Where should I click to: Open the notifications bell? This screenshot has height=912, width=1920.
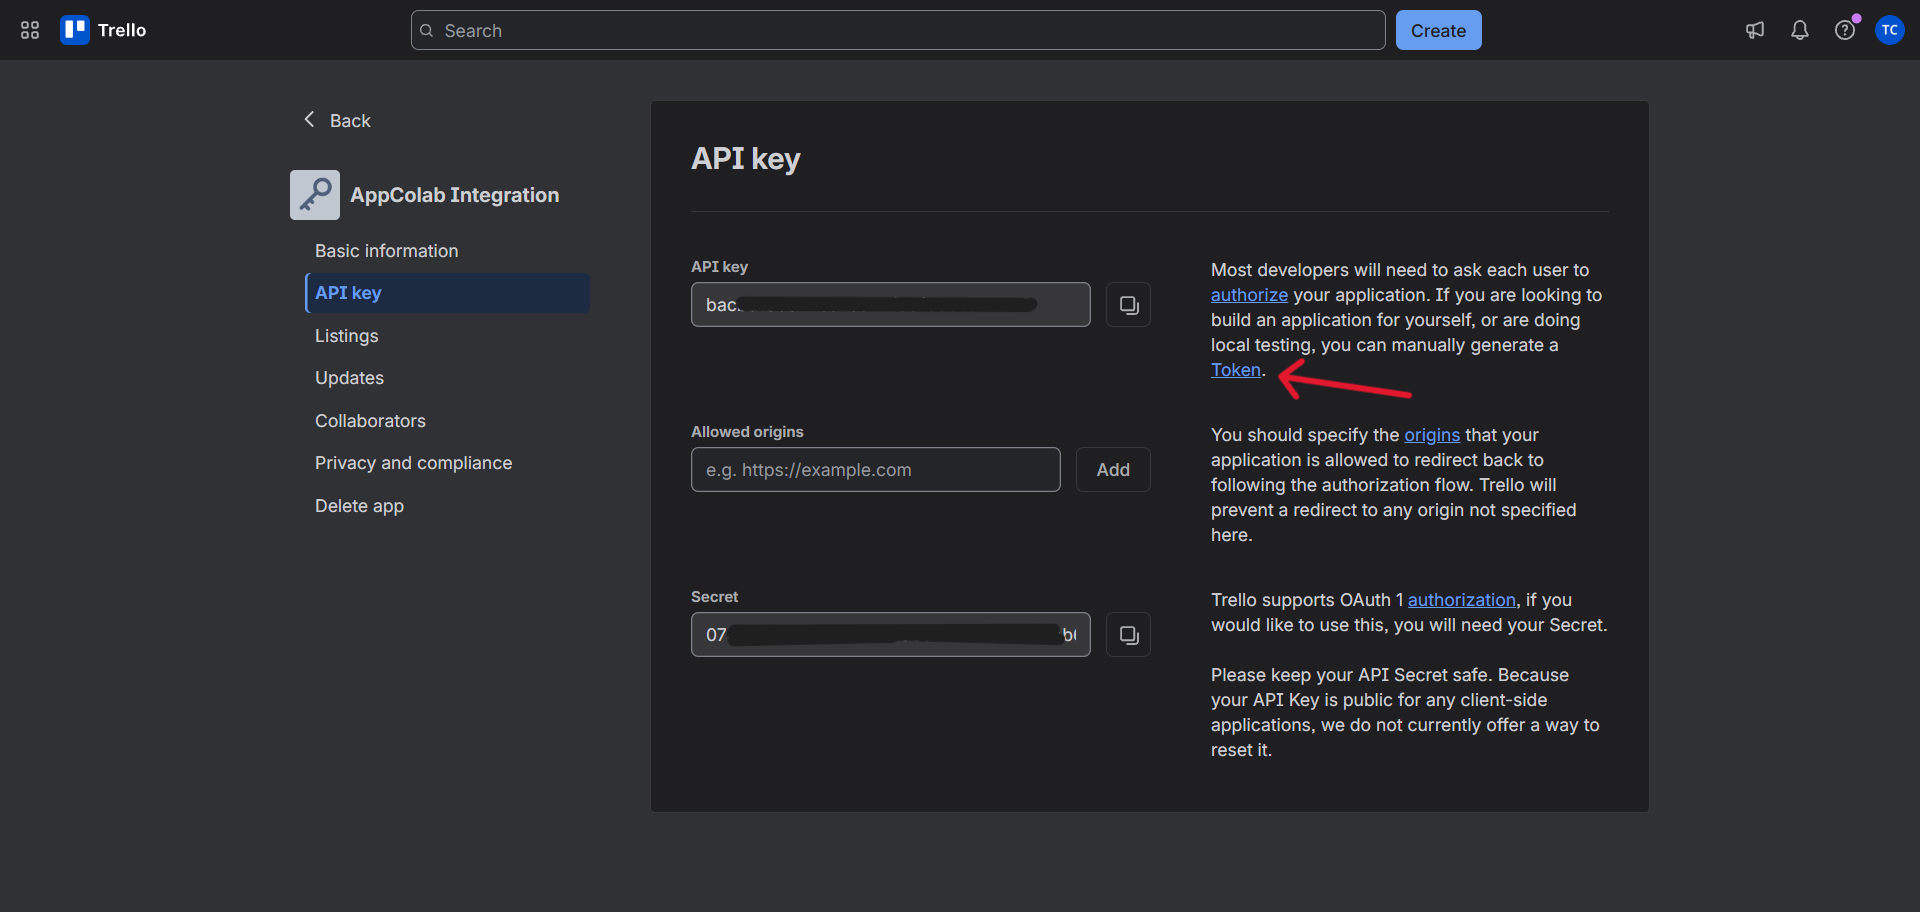(1800, 30)
